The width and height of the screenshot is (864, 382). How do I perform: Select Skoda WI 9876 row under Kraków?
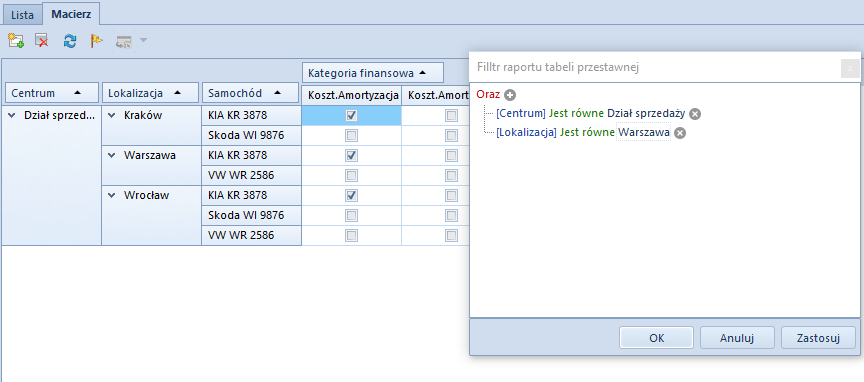tap(251, 136)
